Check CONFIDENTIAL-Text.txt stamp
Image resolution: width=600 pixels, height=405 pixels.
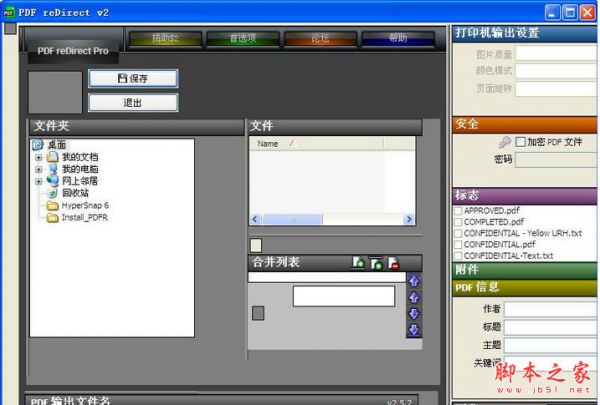coord(458,255)
